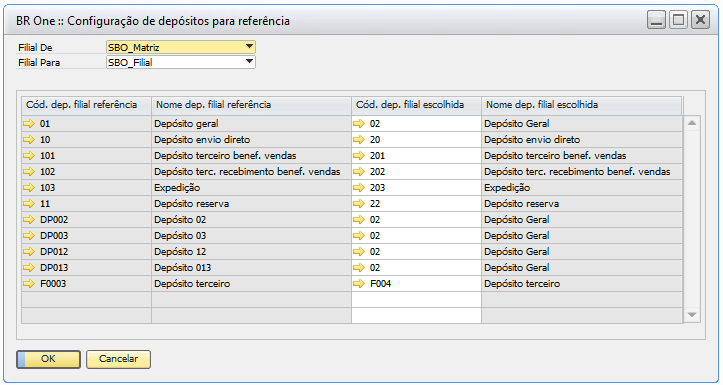Open link arrow in chosen column, row DP013
Screen dimensions: 723x385
[359, 267]
